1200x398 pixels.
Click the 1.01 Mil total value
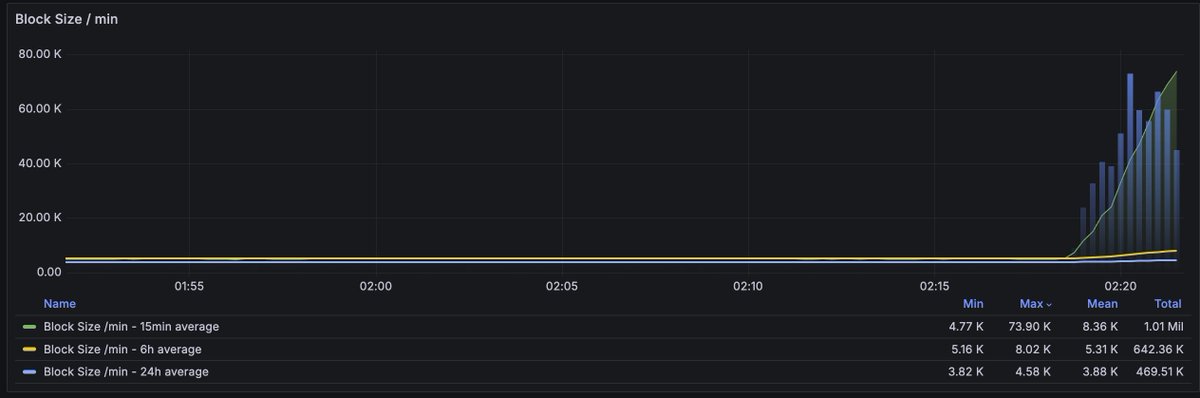(x=1162, y=326)
